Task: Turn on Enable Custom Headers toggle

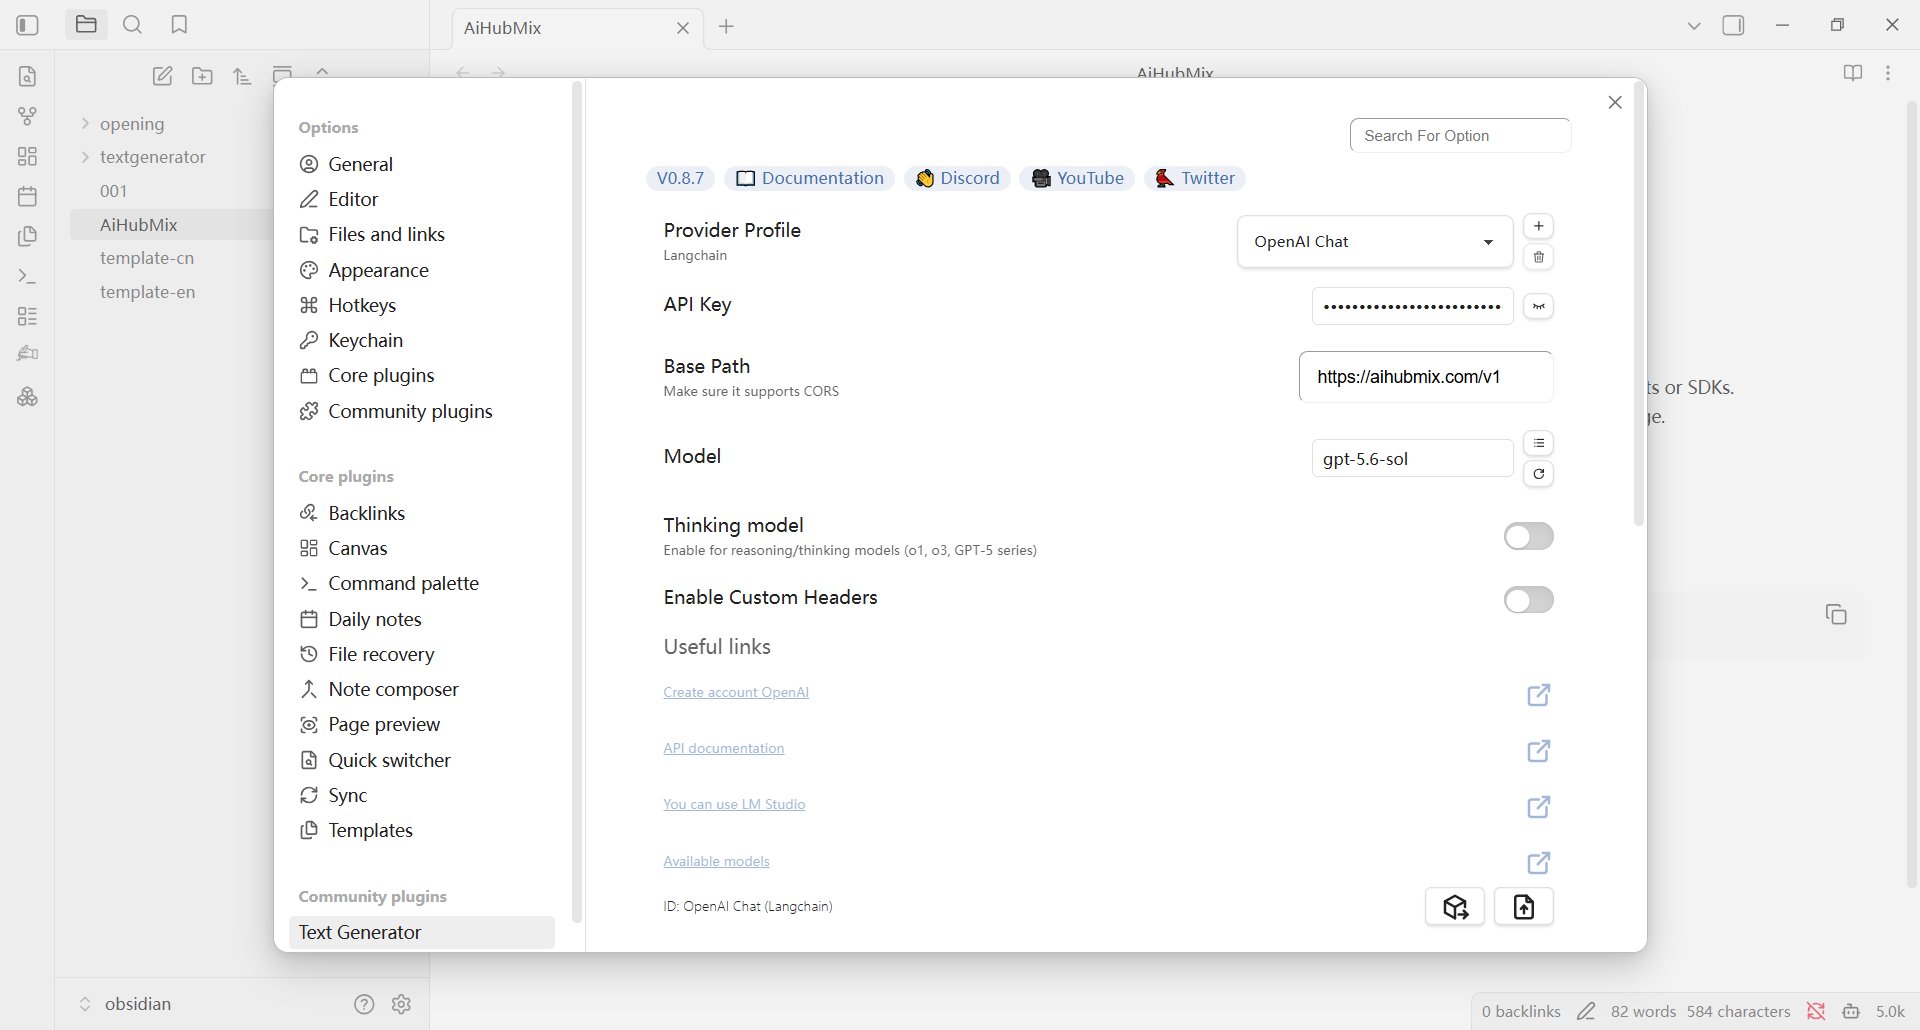Action: coord(1529,600)
